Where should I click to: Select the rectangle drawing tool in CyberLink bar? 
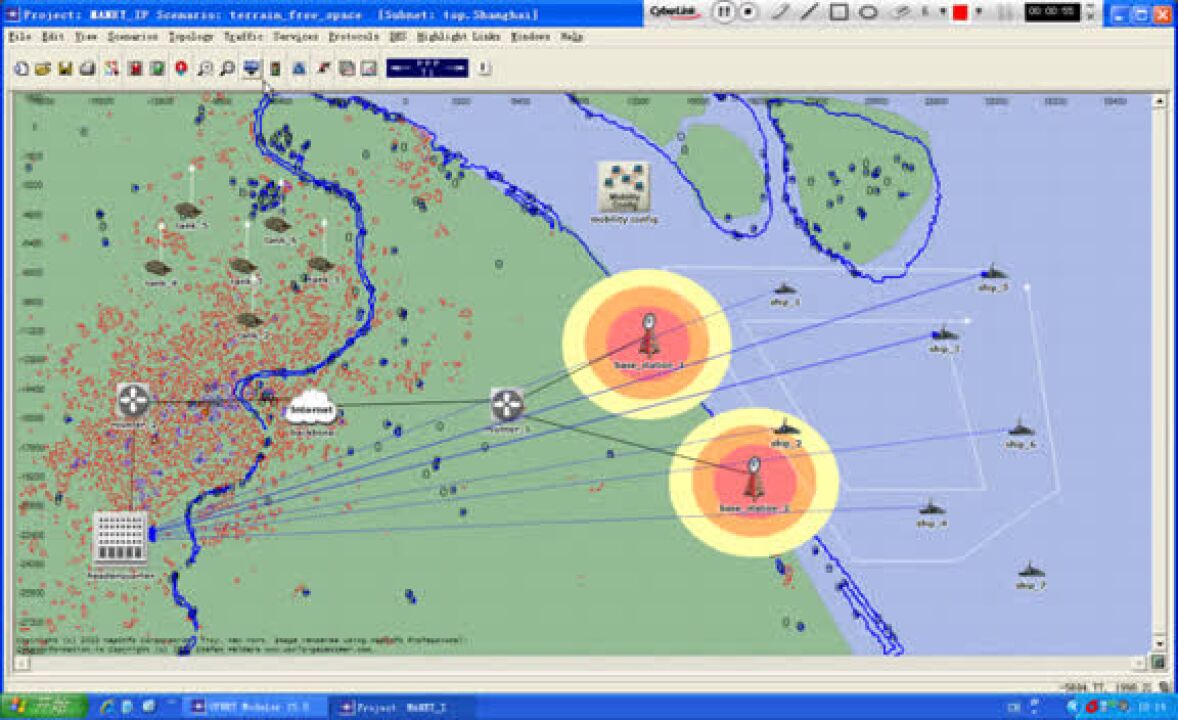coord(839,12)
